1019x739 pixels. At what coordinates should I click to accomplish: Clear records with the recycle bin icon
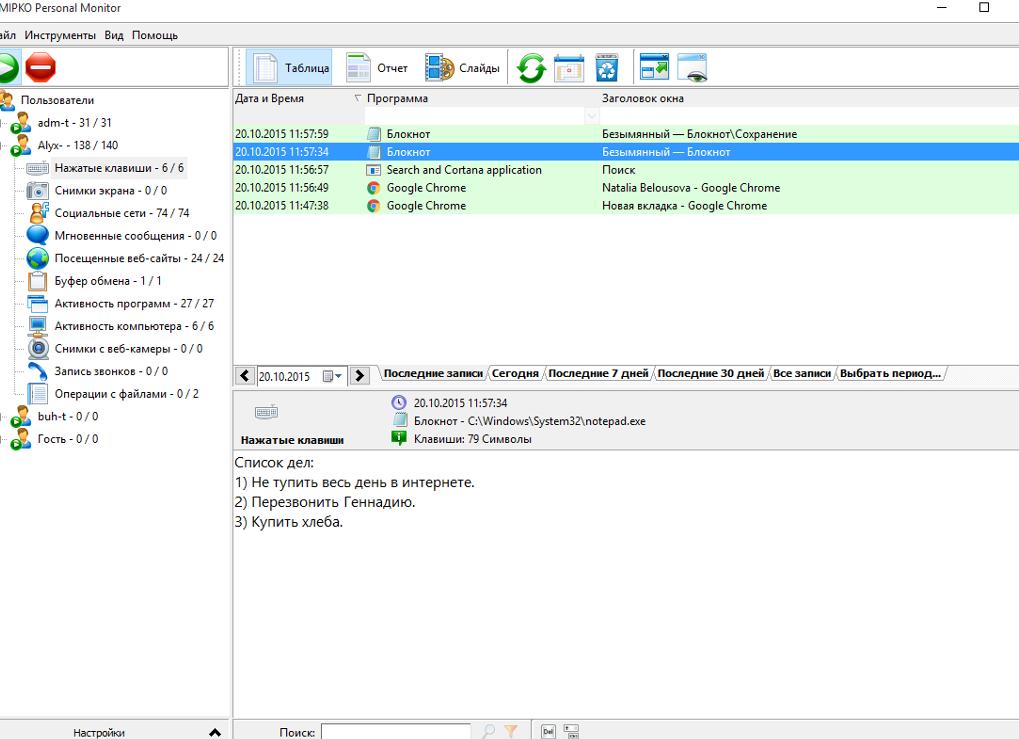pyautogui.click(x=606, y=68)
